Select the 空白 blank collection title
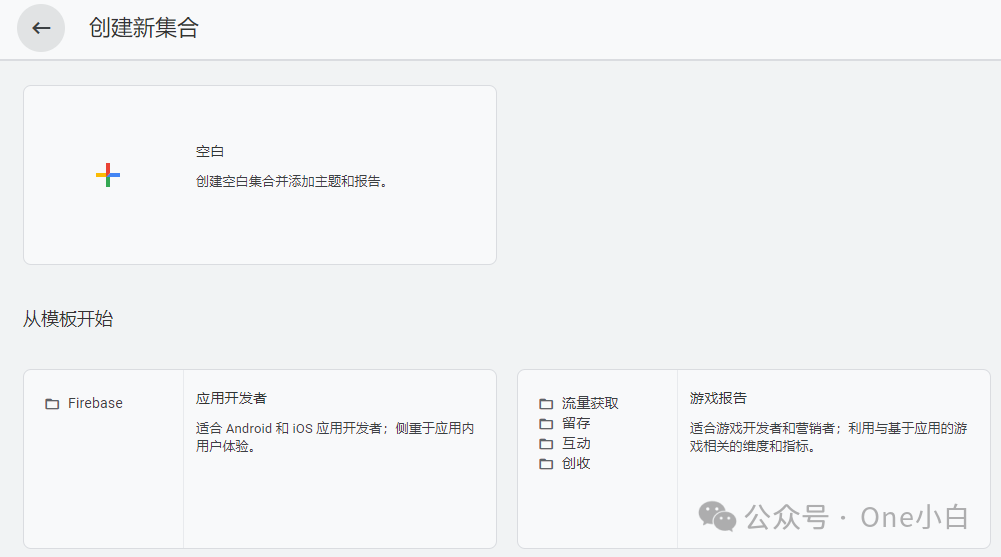The width and height of the screenshot is (1001, 557). (209, 151)
